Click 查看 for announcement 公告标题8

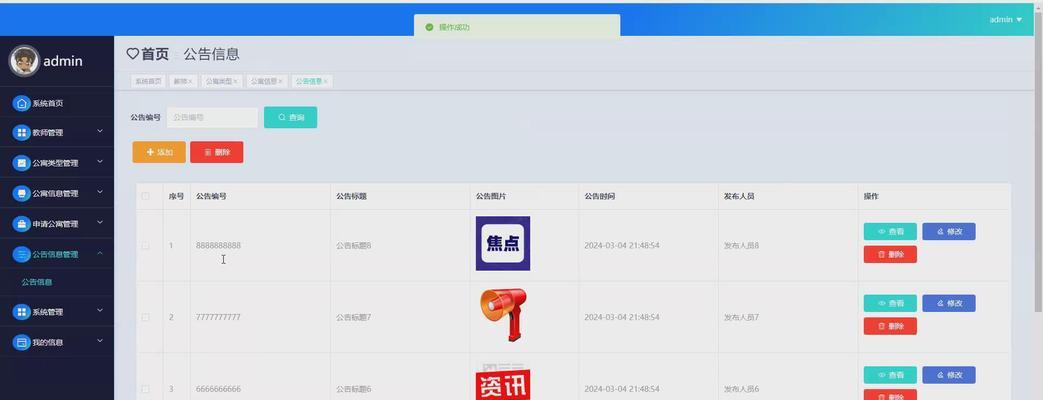coord(890,232)
